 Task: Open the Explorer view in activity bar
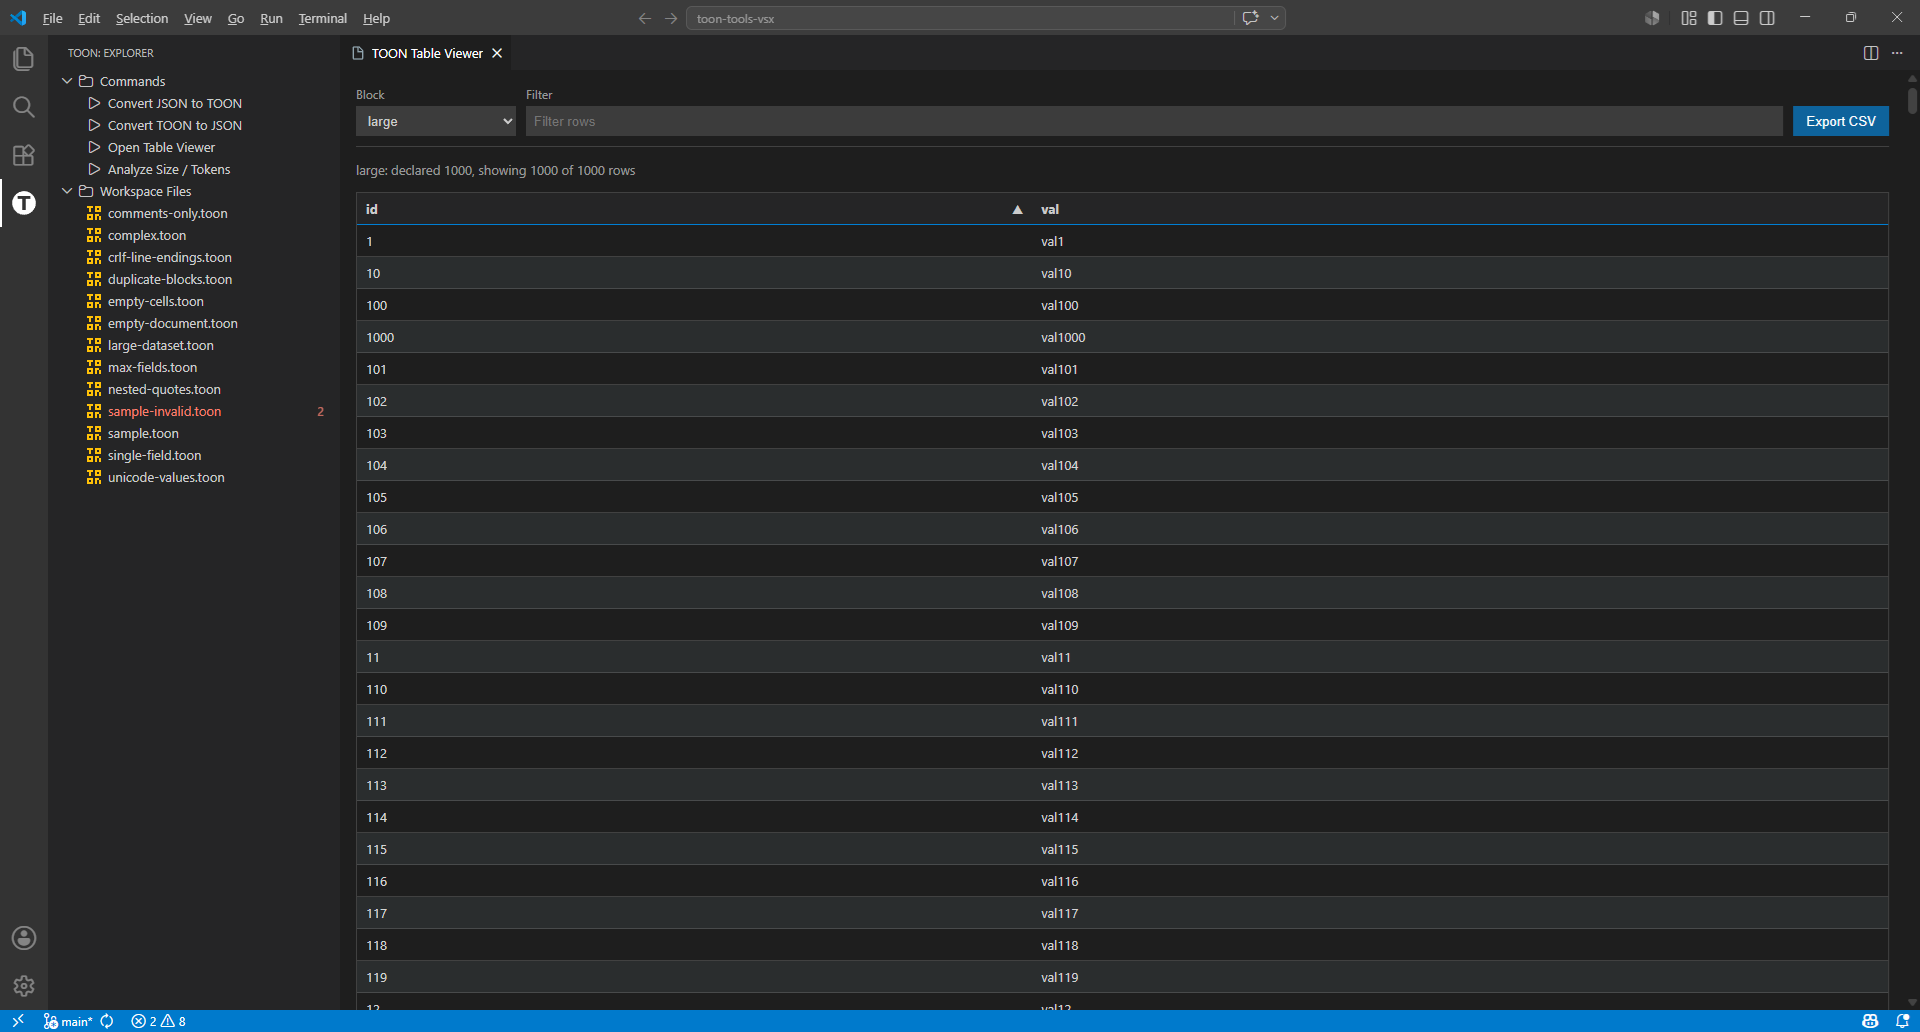(x=24, y=59)
